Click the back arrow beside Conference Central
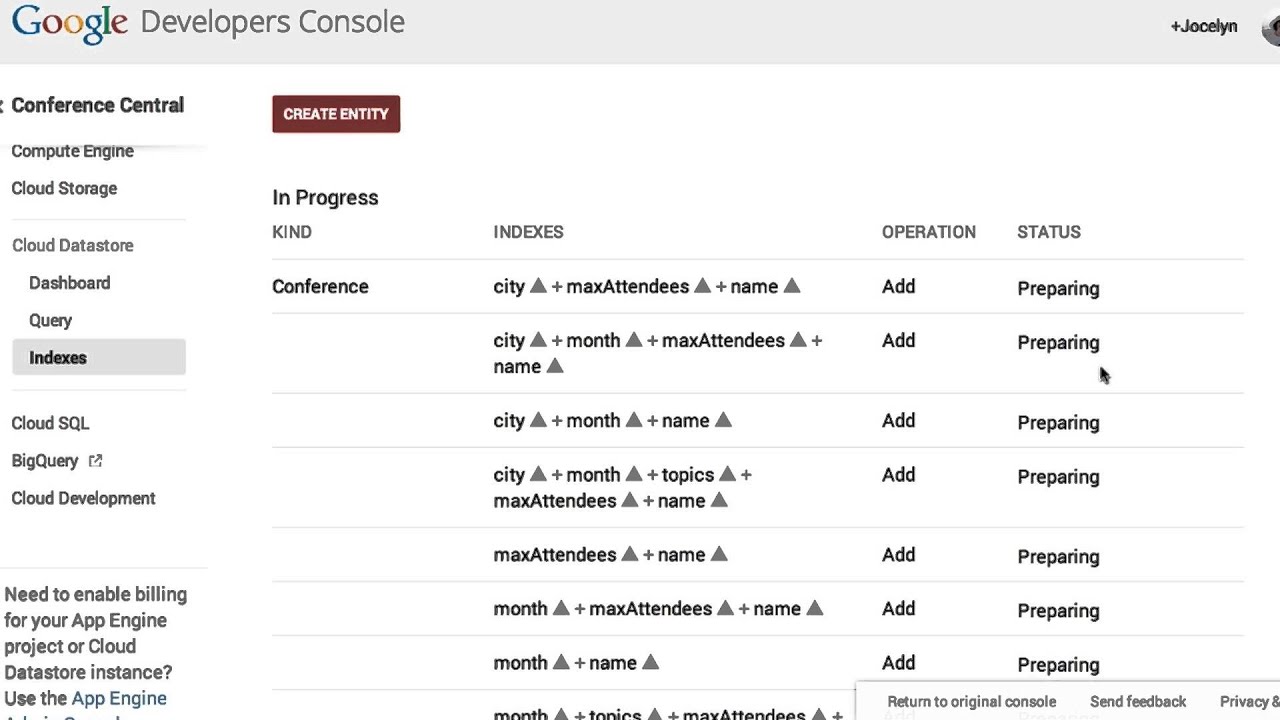 click(x=3, y=106)
